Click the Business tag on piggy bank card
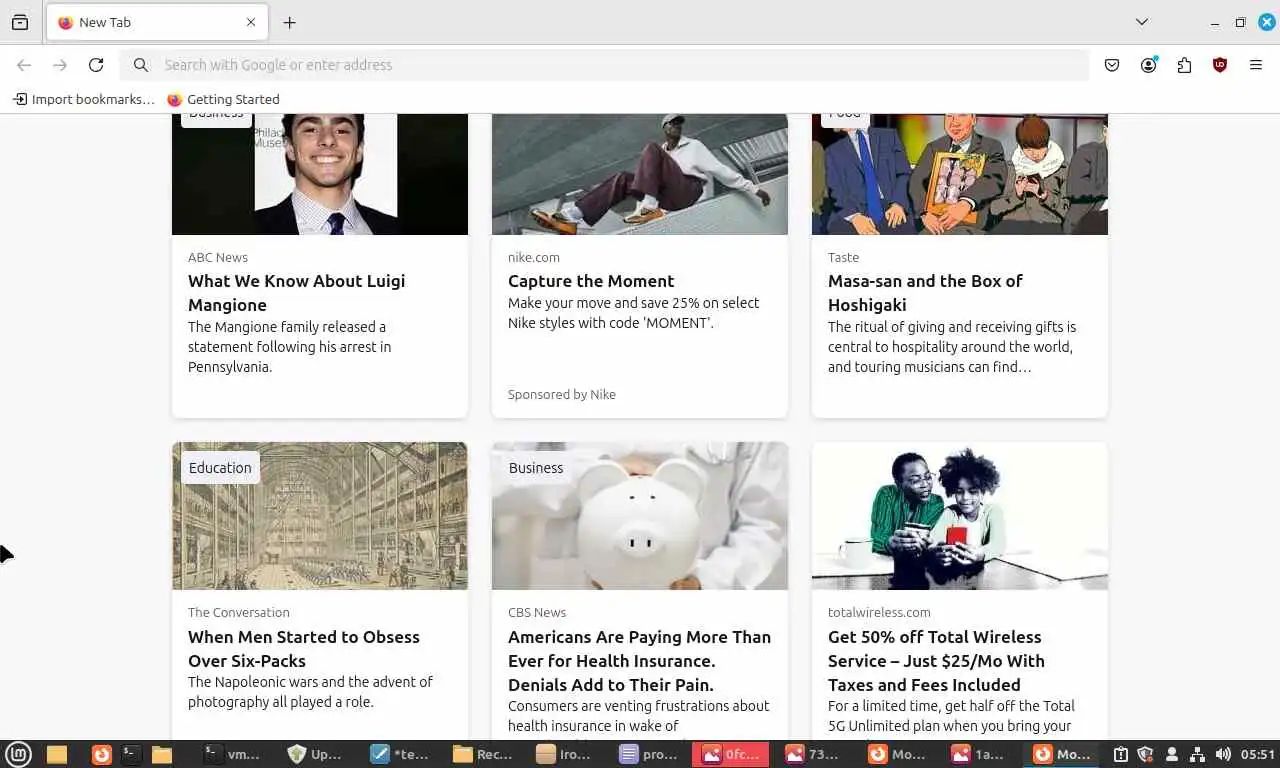The height and width of the screenshot is (768, 1280). click(536, 468)
